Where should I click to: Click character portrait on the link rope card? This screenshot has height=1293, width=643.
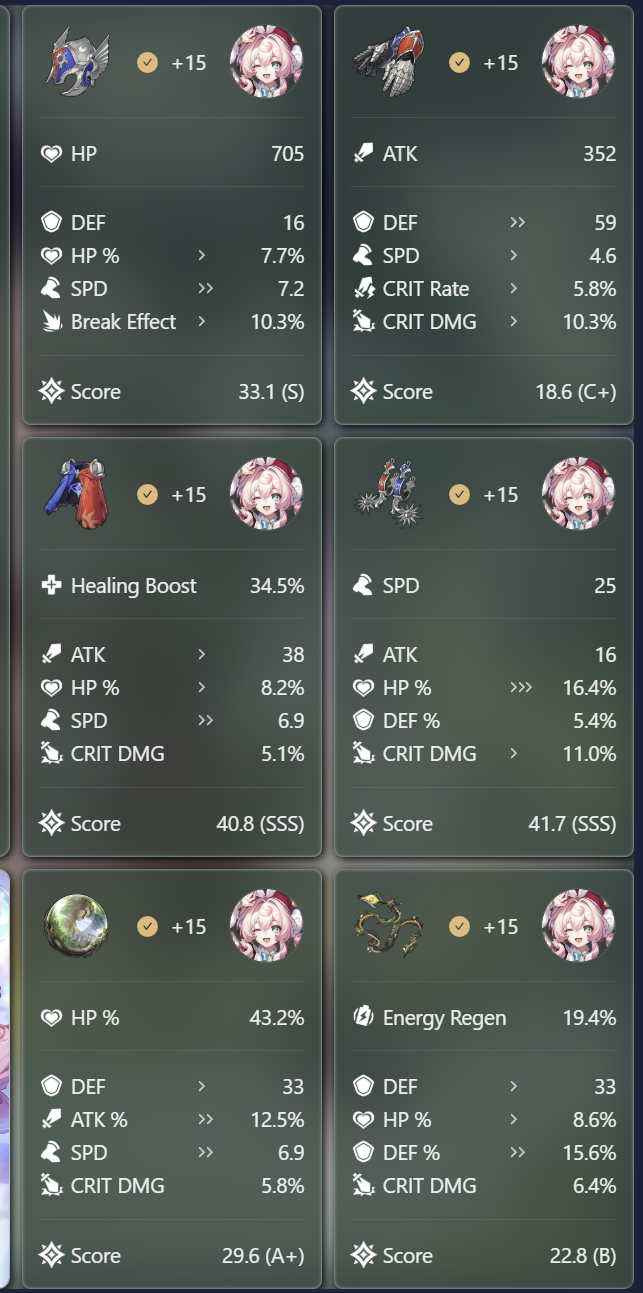click(x=578, y=926)
